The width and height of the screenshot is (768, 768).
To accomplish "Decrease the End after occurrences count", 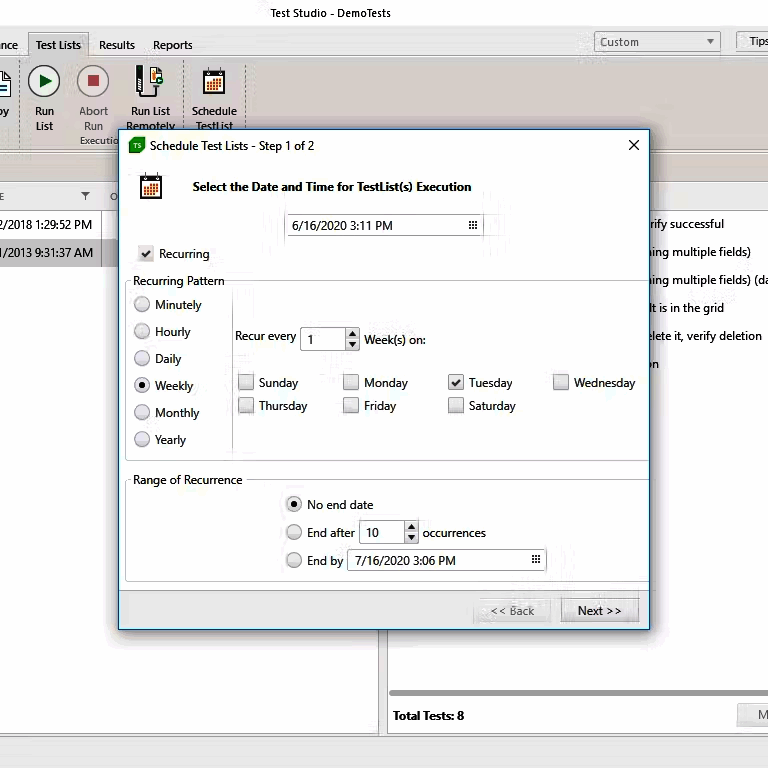I will pyautogui.click(x=411, y=538).
